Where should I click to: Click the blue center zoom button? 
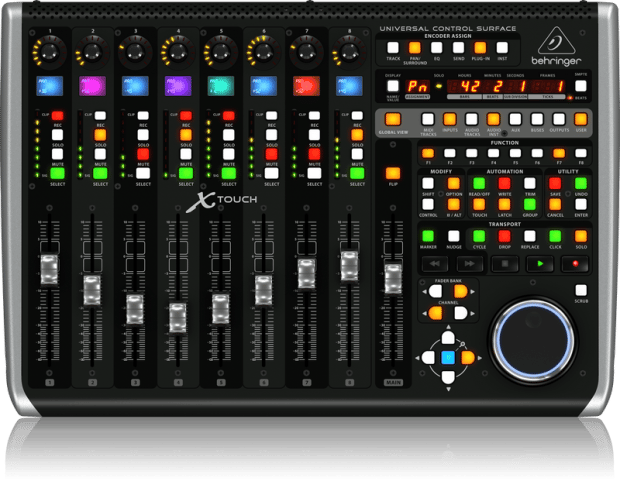point(448,356)
